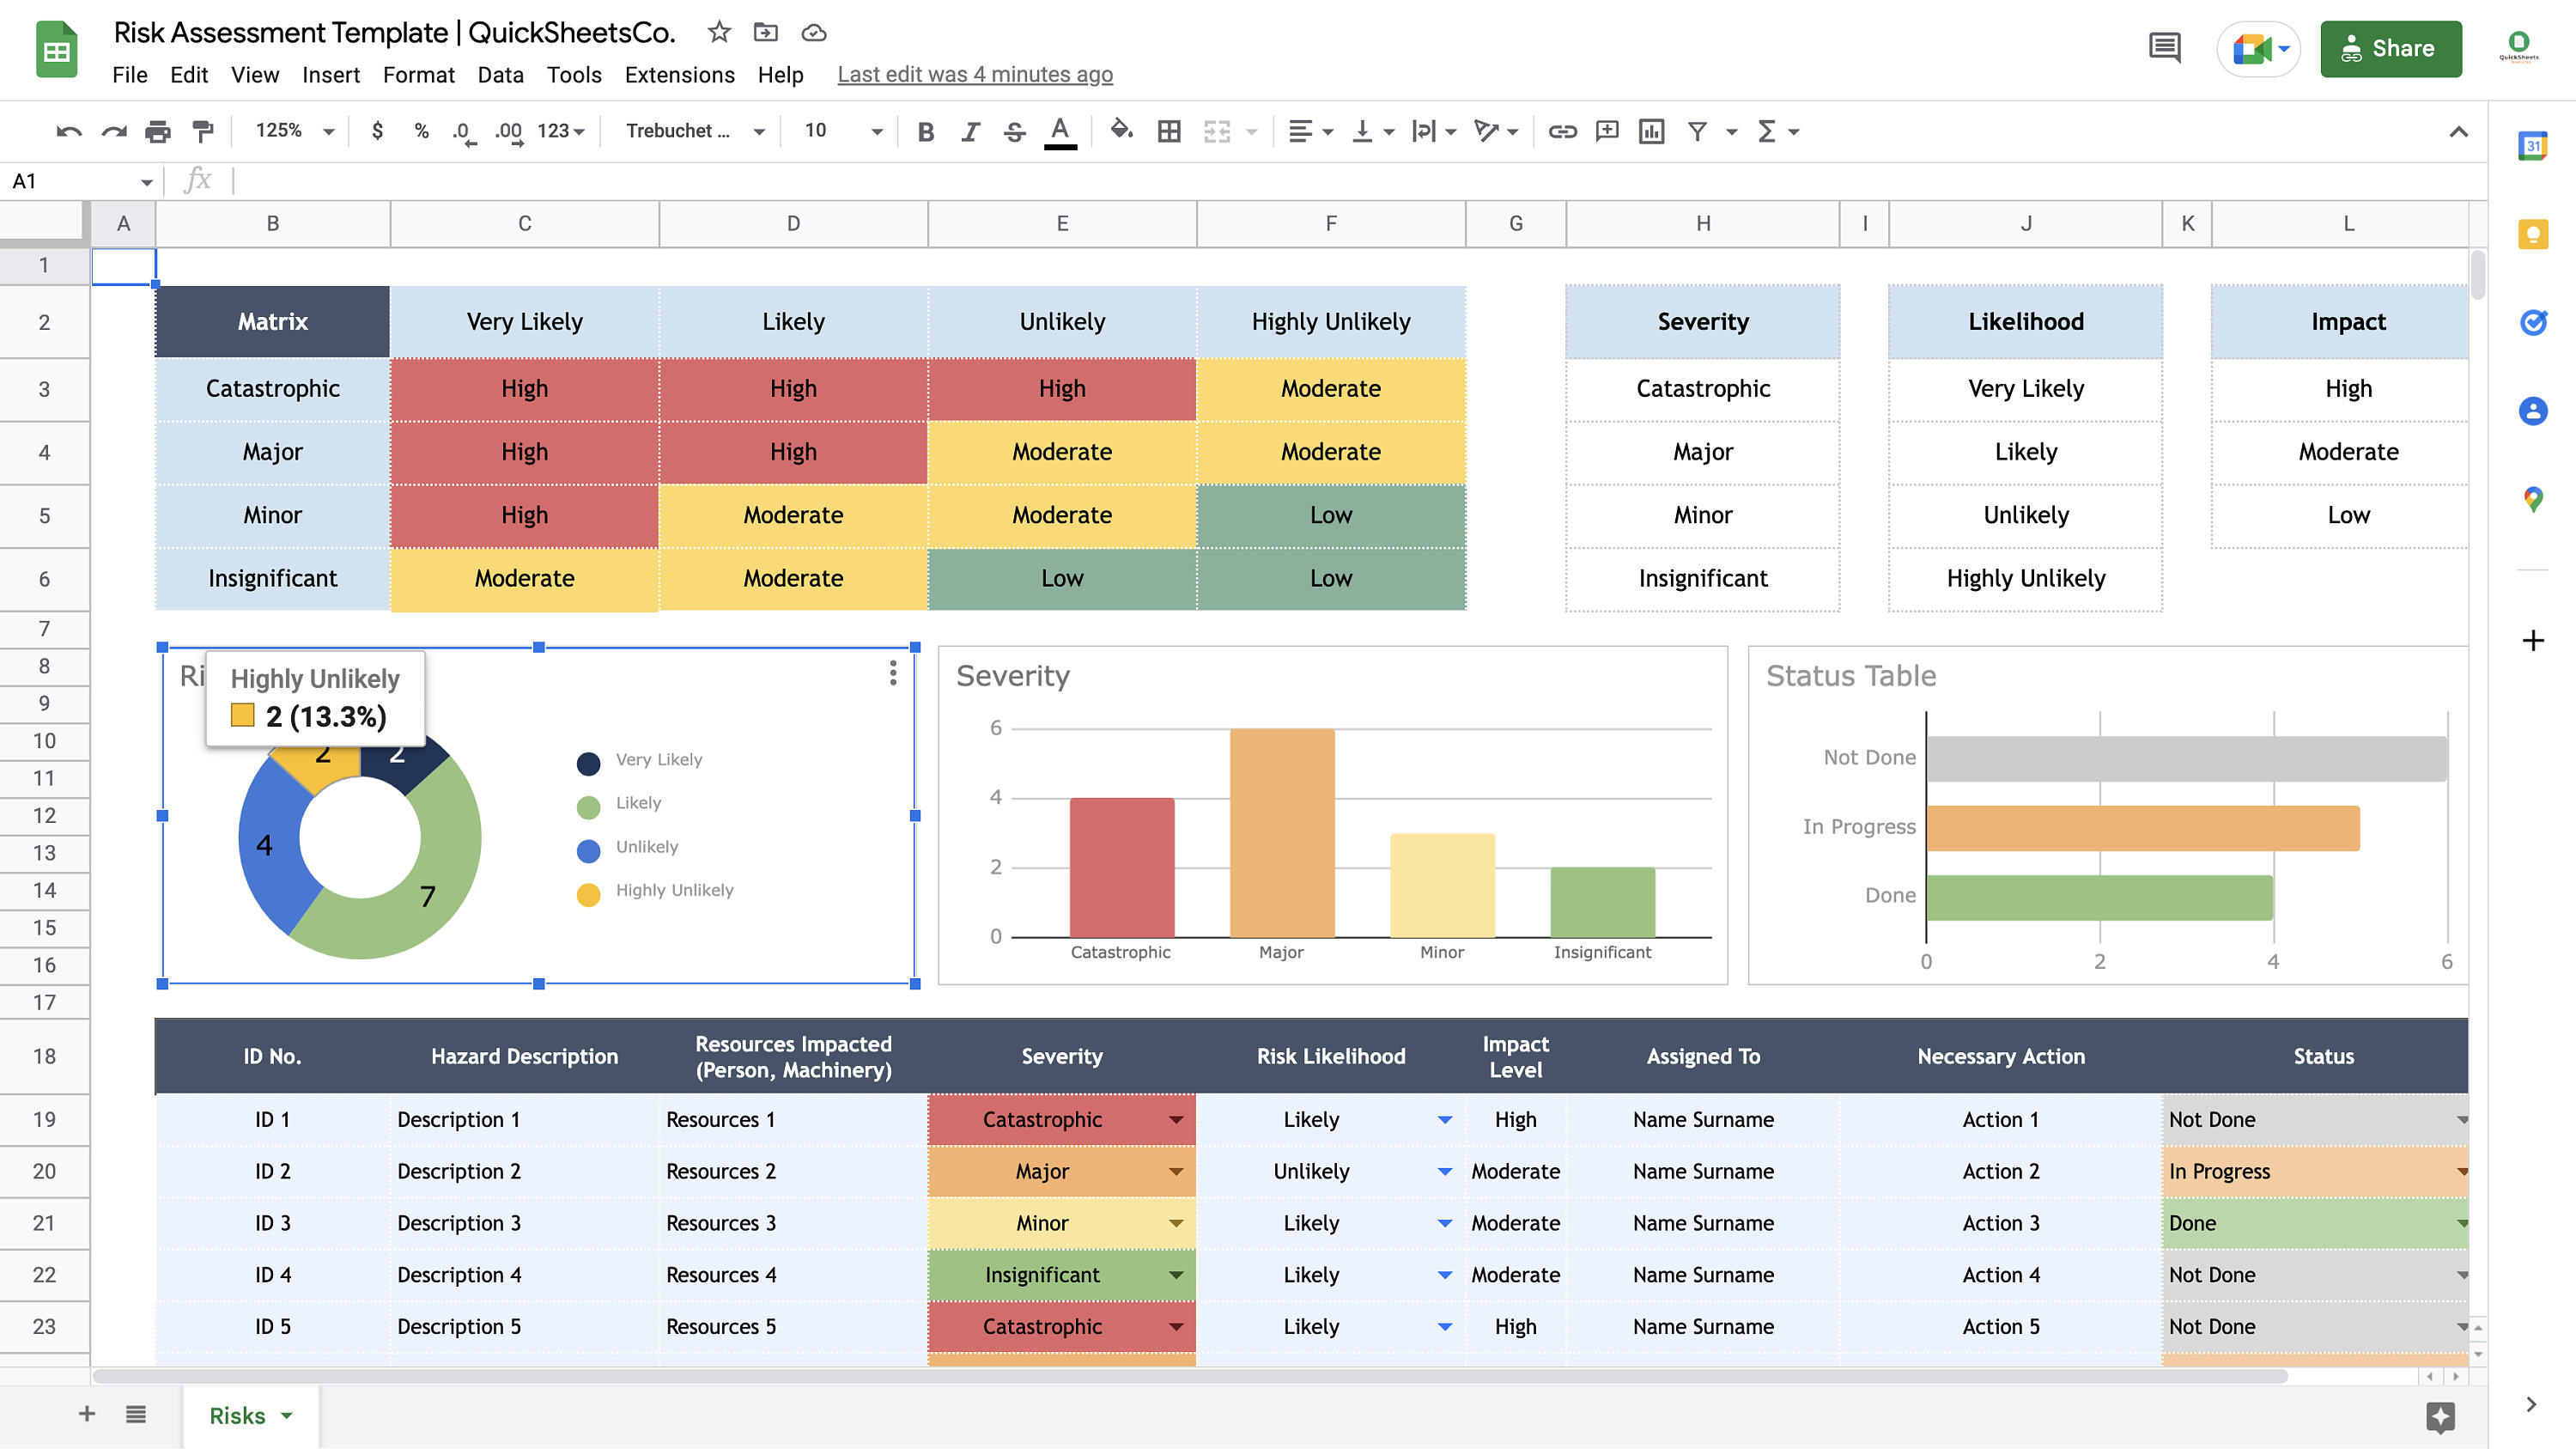2576x1449 pixels.
Task: Insert a link using the link icon
Action: [1561, 130]
